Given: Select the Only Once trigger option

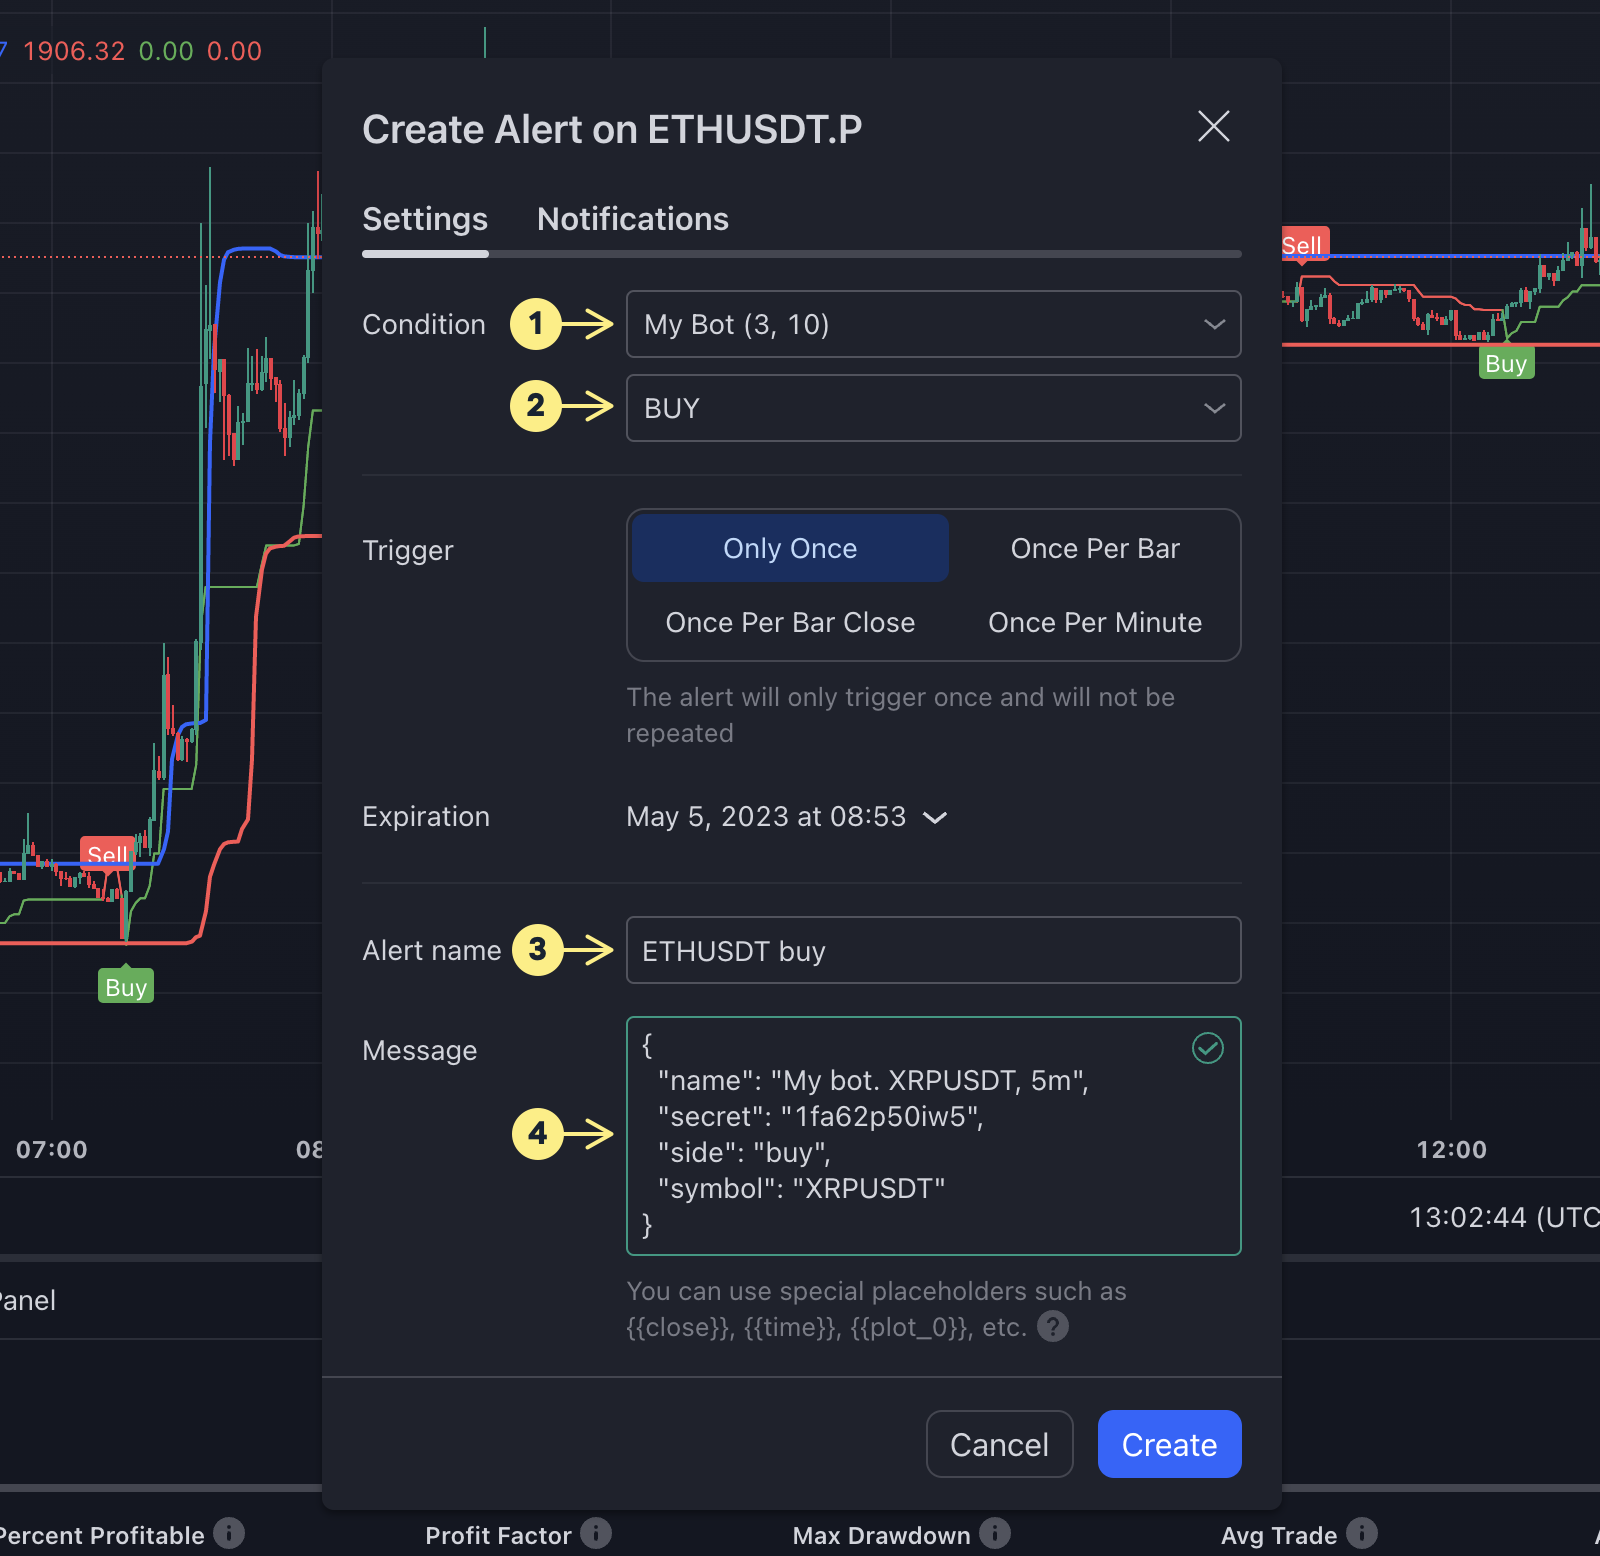Looking at the screenshot, I should click(790, 548).
